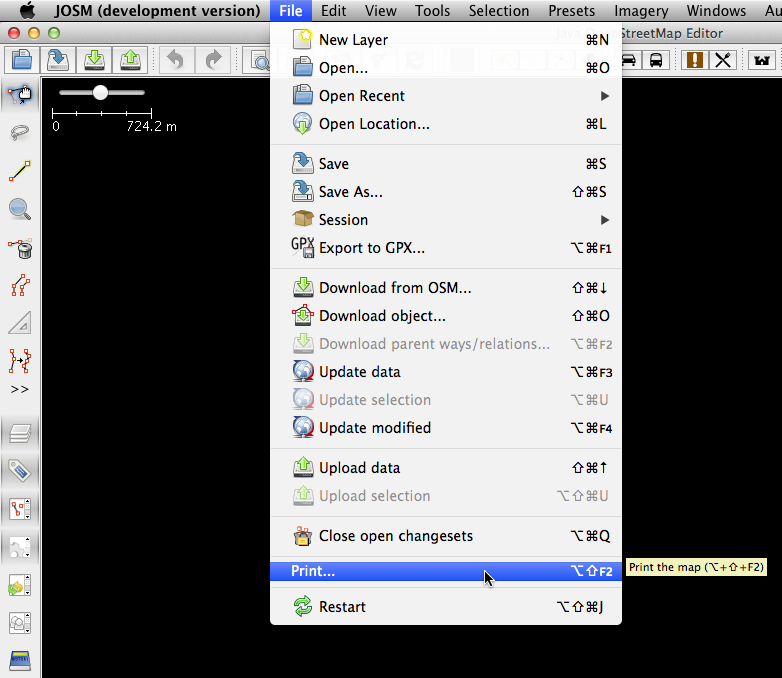The height and width of the screenshot is (678, 782).
Task: Click the undo arrow in toolbar
Action: pos(175,60)
